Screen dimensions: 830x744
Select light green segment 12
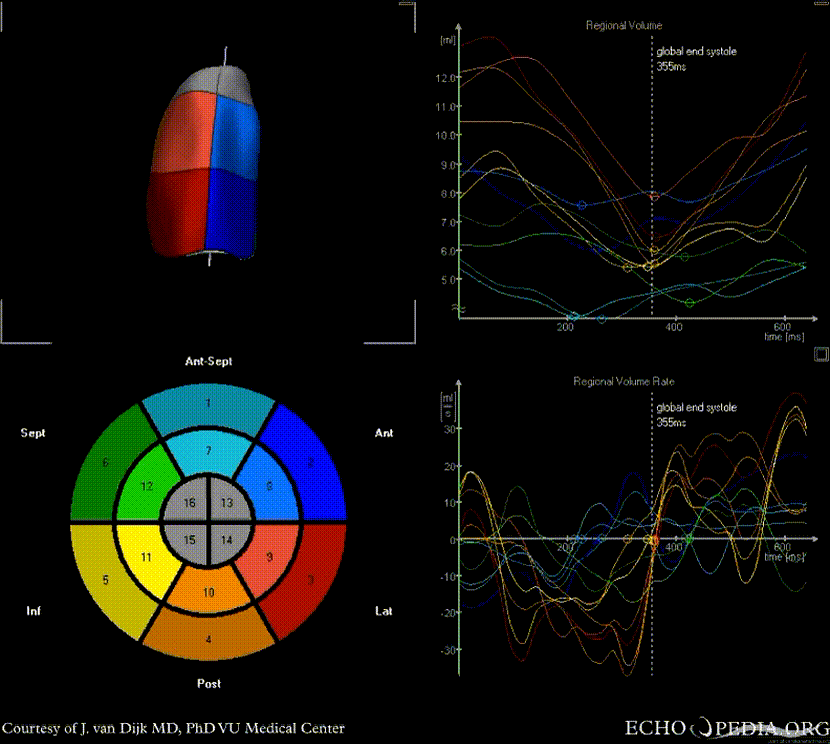click(146, 487)
